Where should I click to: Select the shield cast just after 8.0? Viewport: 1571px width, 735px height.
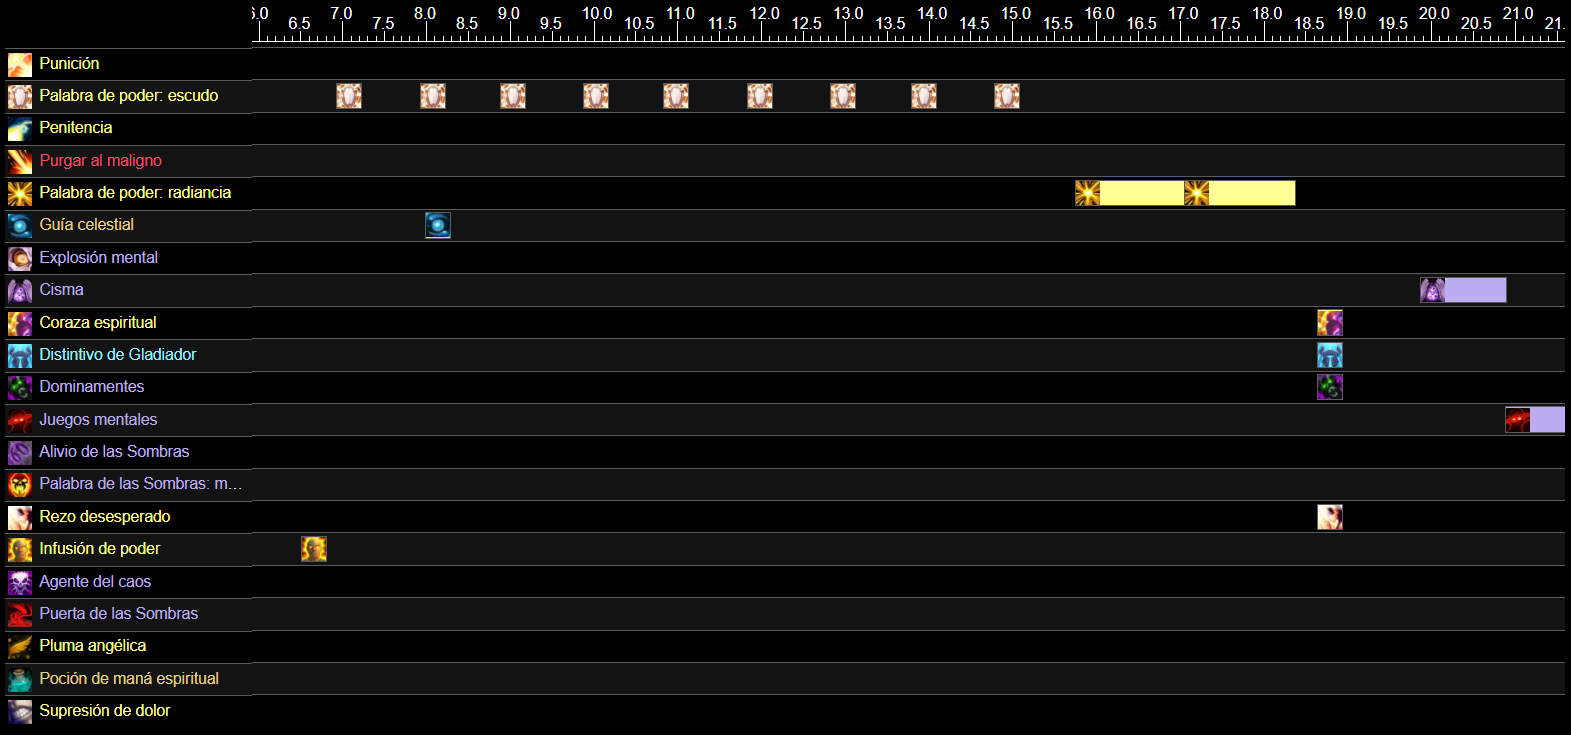[x=433, y=96]
